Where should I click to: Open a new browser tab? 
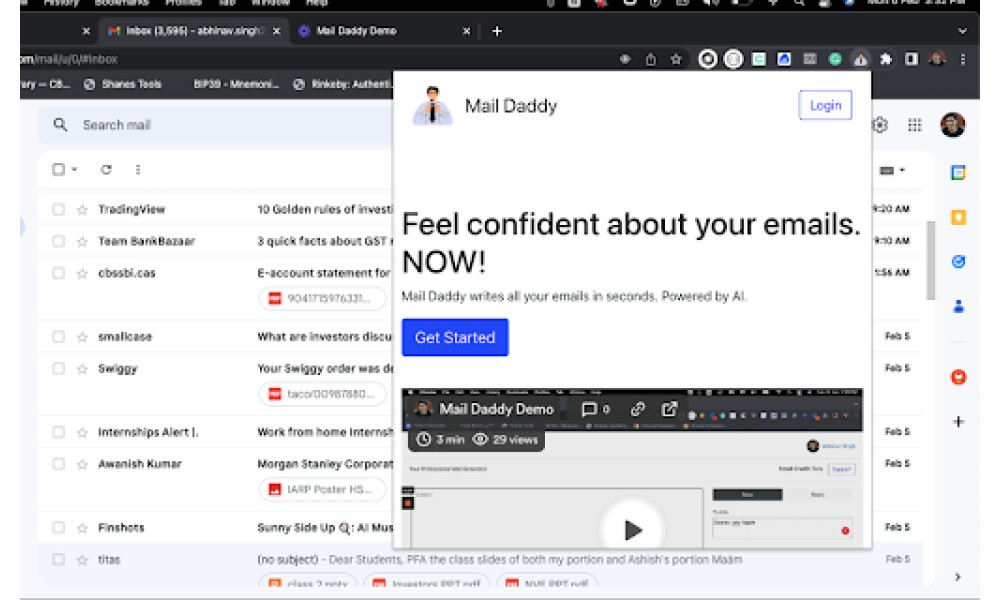(x=497, y=31)
